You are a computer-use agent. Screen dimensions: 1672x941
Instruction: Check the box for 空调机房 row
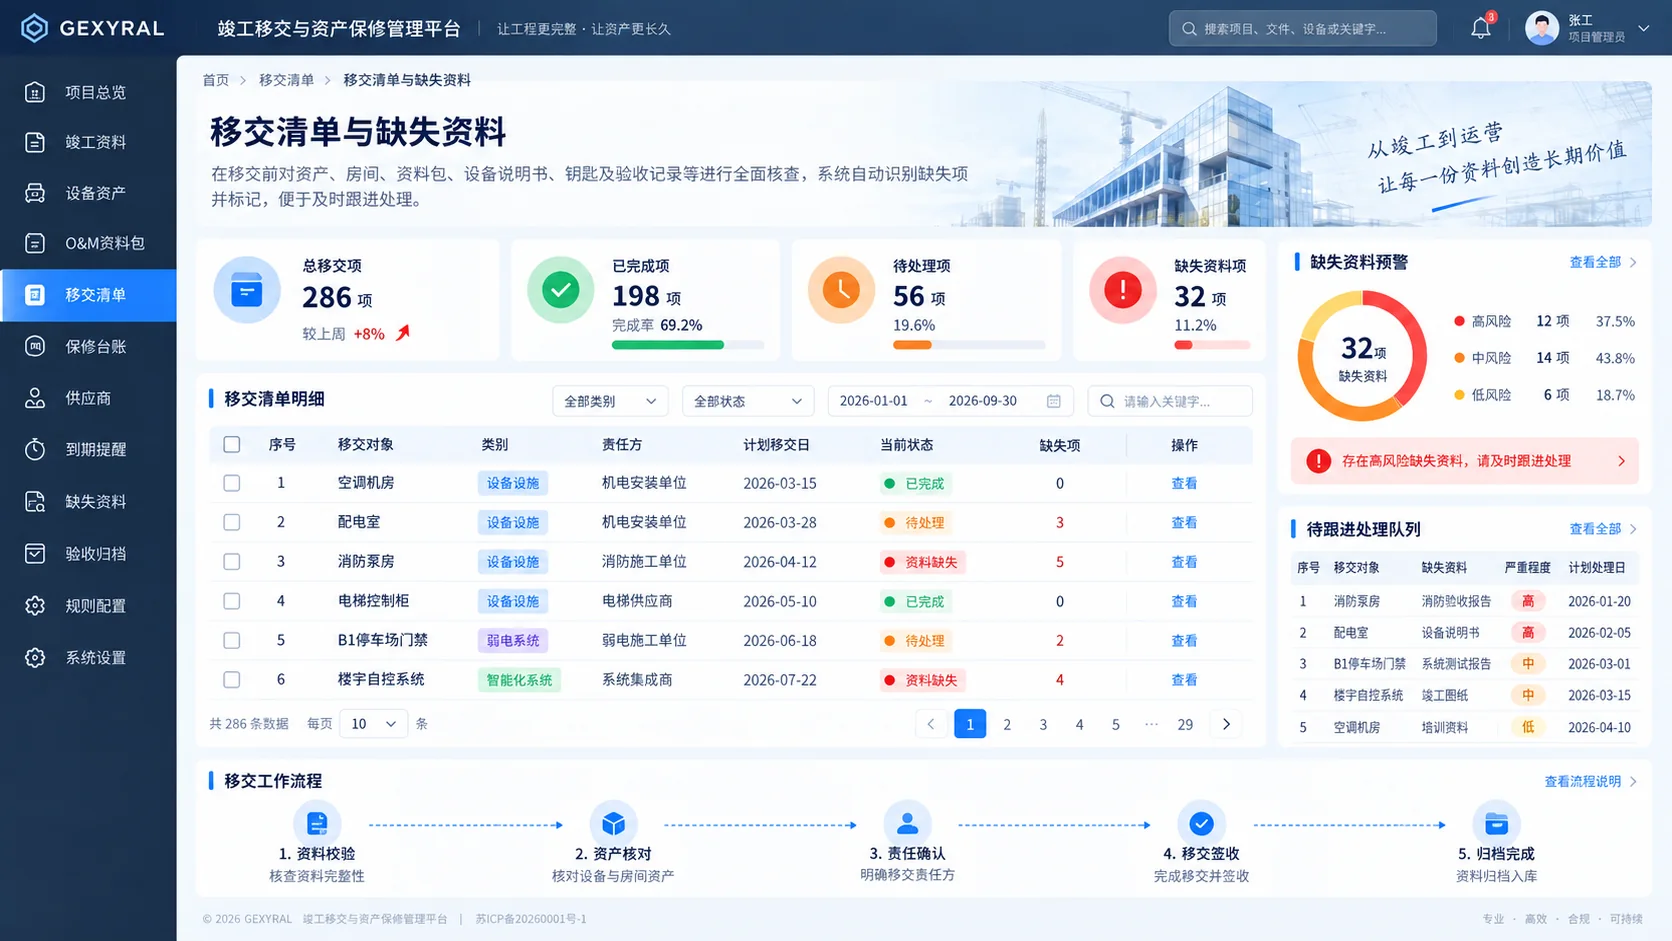(232, 483)
